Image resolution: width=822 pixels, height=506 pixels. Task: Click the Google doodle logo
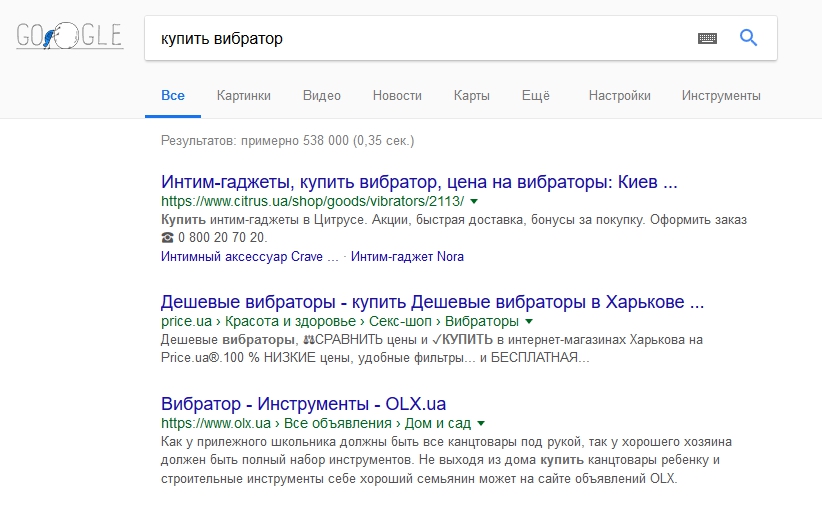pyautogui.click(x=70, y=36)
